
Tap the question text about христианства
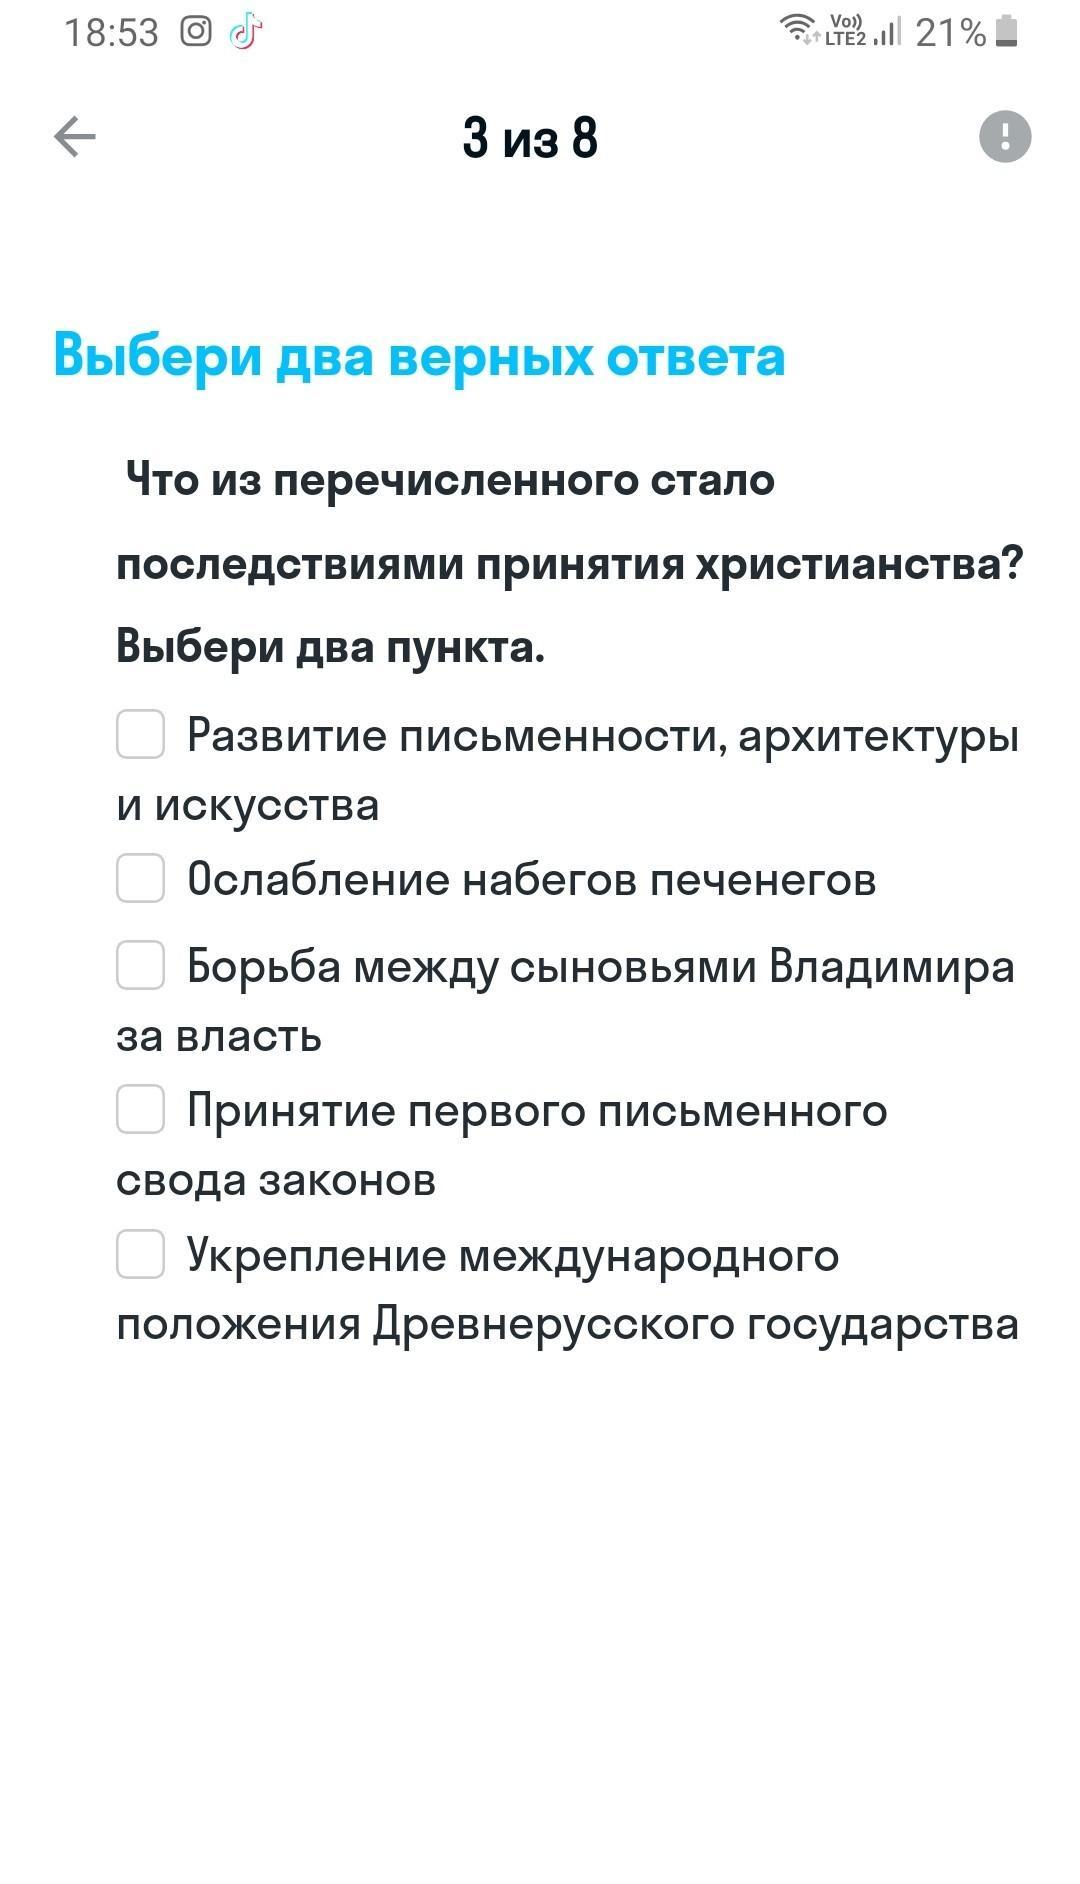570,564
